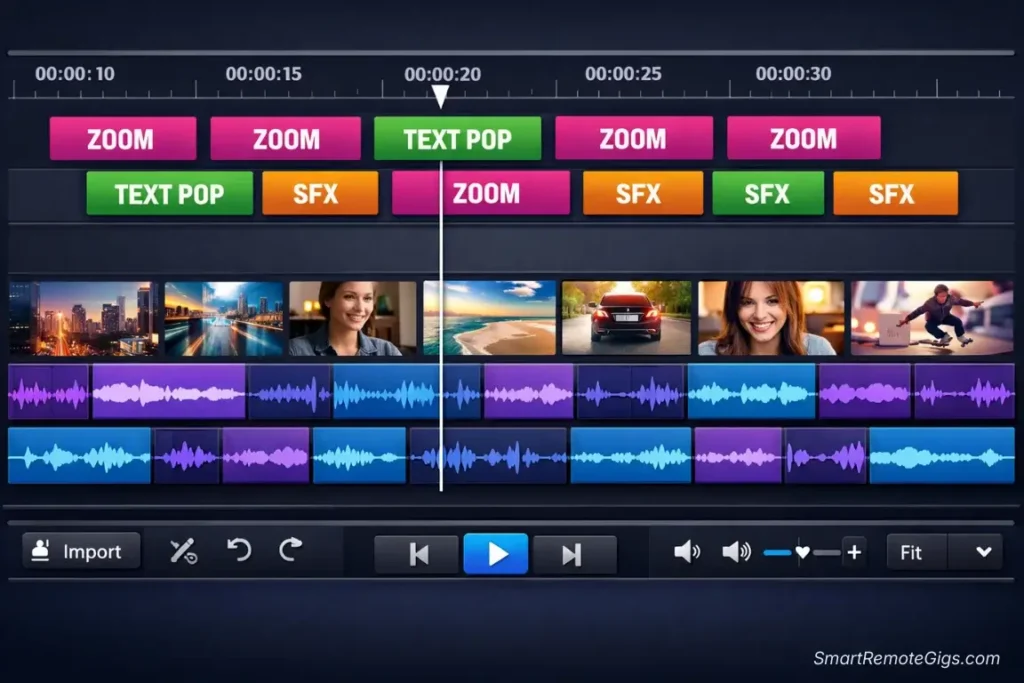Click the plus icon to increase volume
Screen dimensions: 1024x683
tap(854, 551)
